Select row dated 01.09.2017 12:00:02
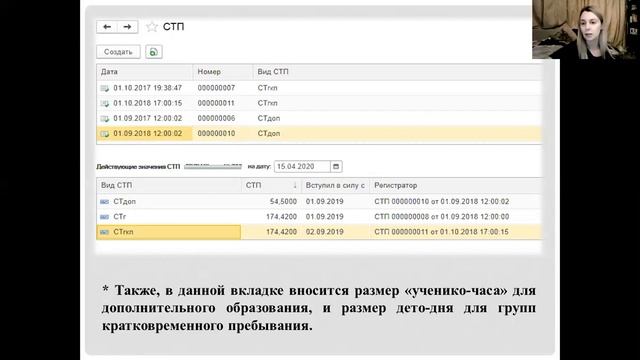This screenshot has height=360, width=640. 319,118
